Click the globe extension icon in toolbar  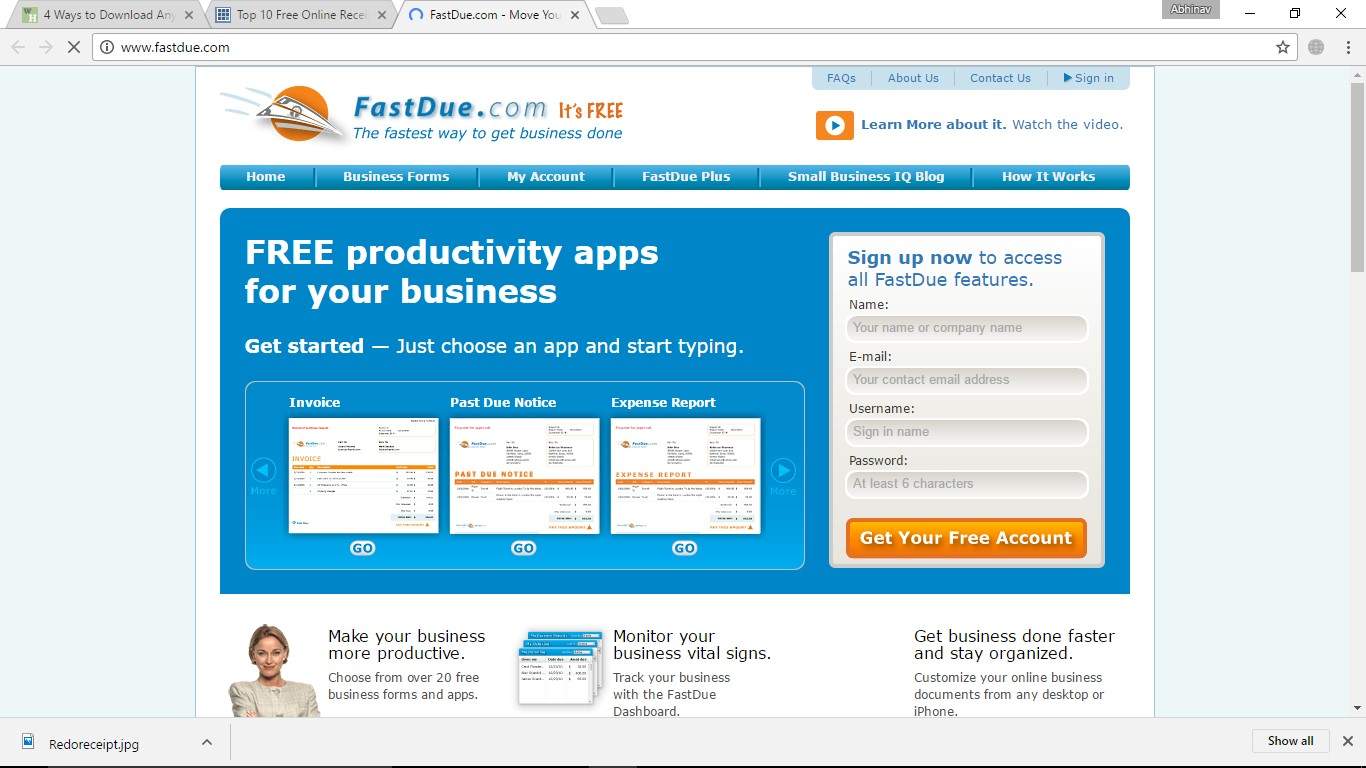pos(1316,47)
